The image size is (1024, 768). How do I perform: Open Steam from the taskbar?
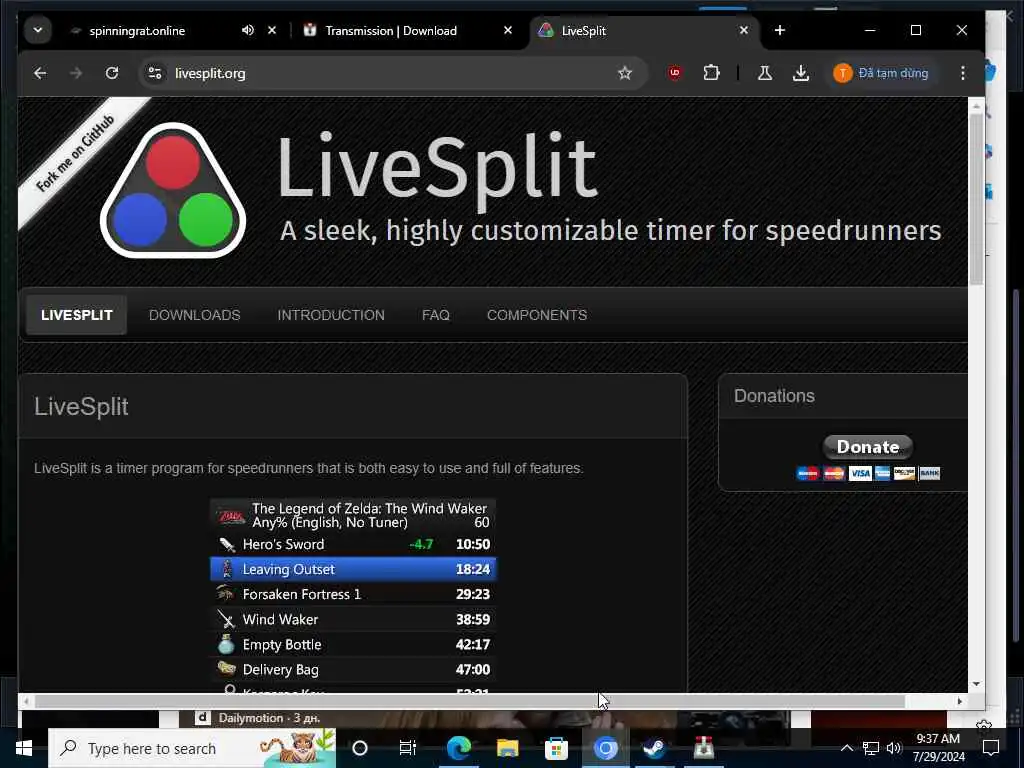point(654,748)
